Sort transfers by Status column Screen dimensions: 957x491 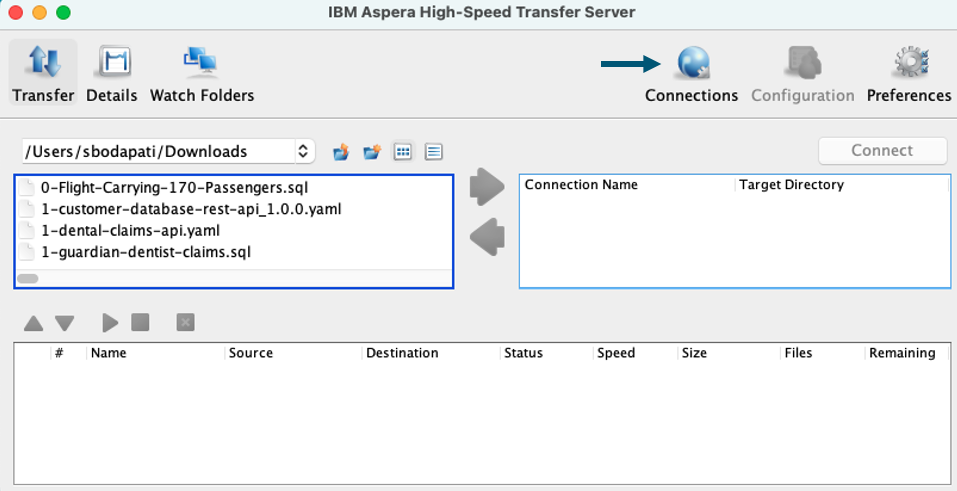click(x=546, y=353)
